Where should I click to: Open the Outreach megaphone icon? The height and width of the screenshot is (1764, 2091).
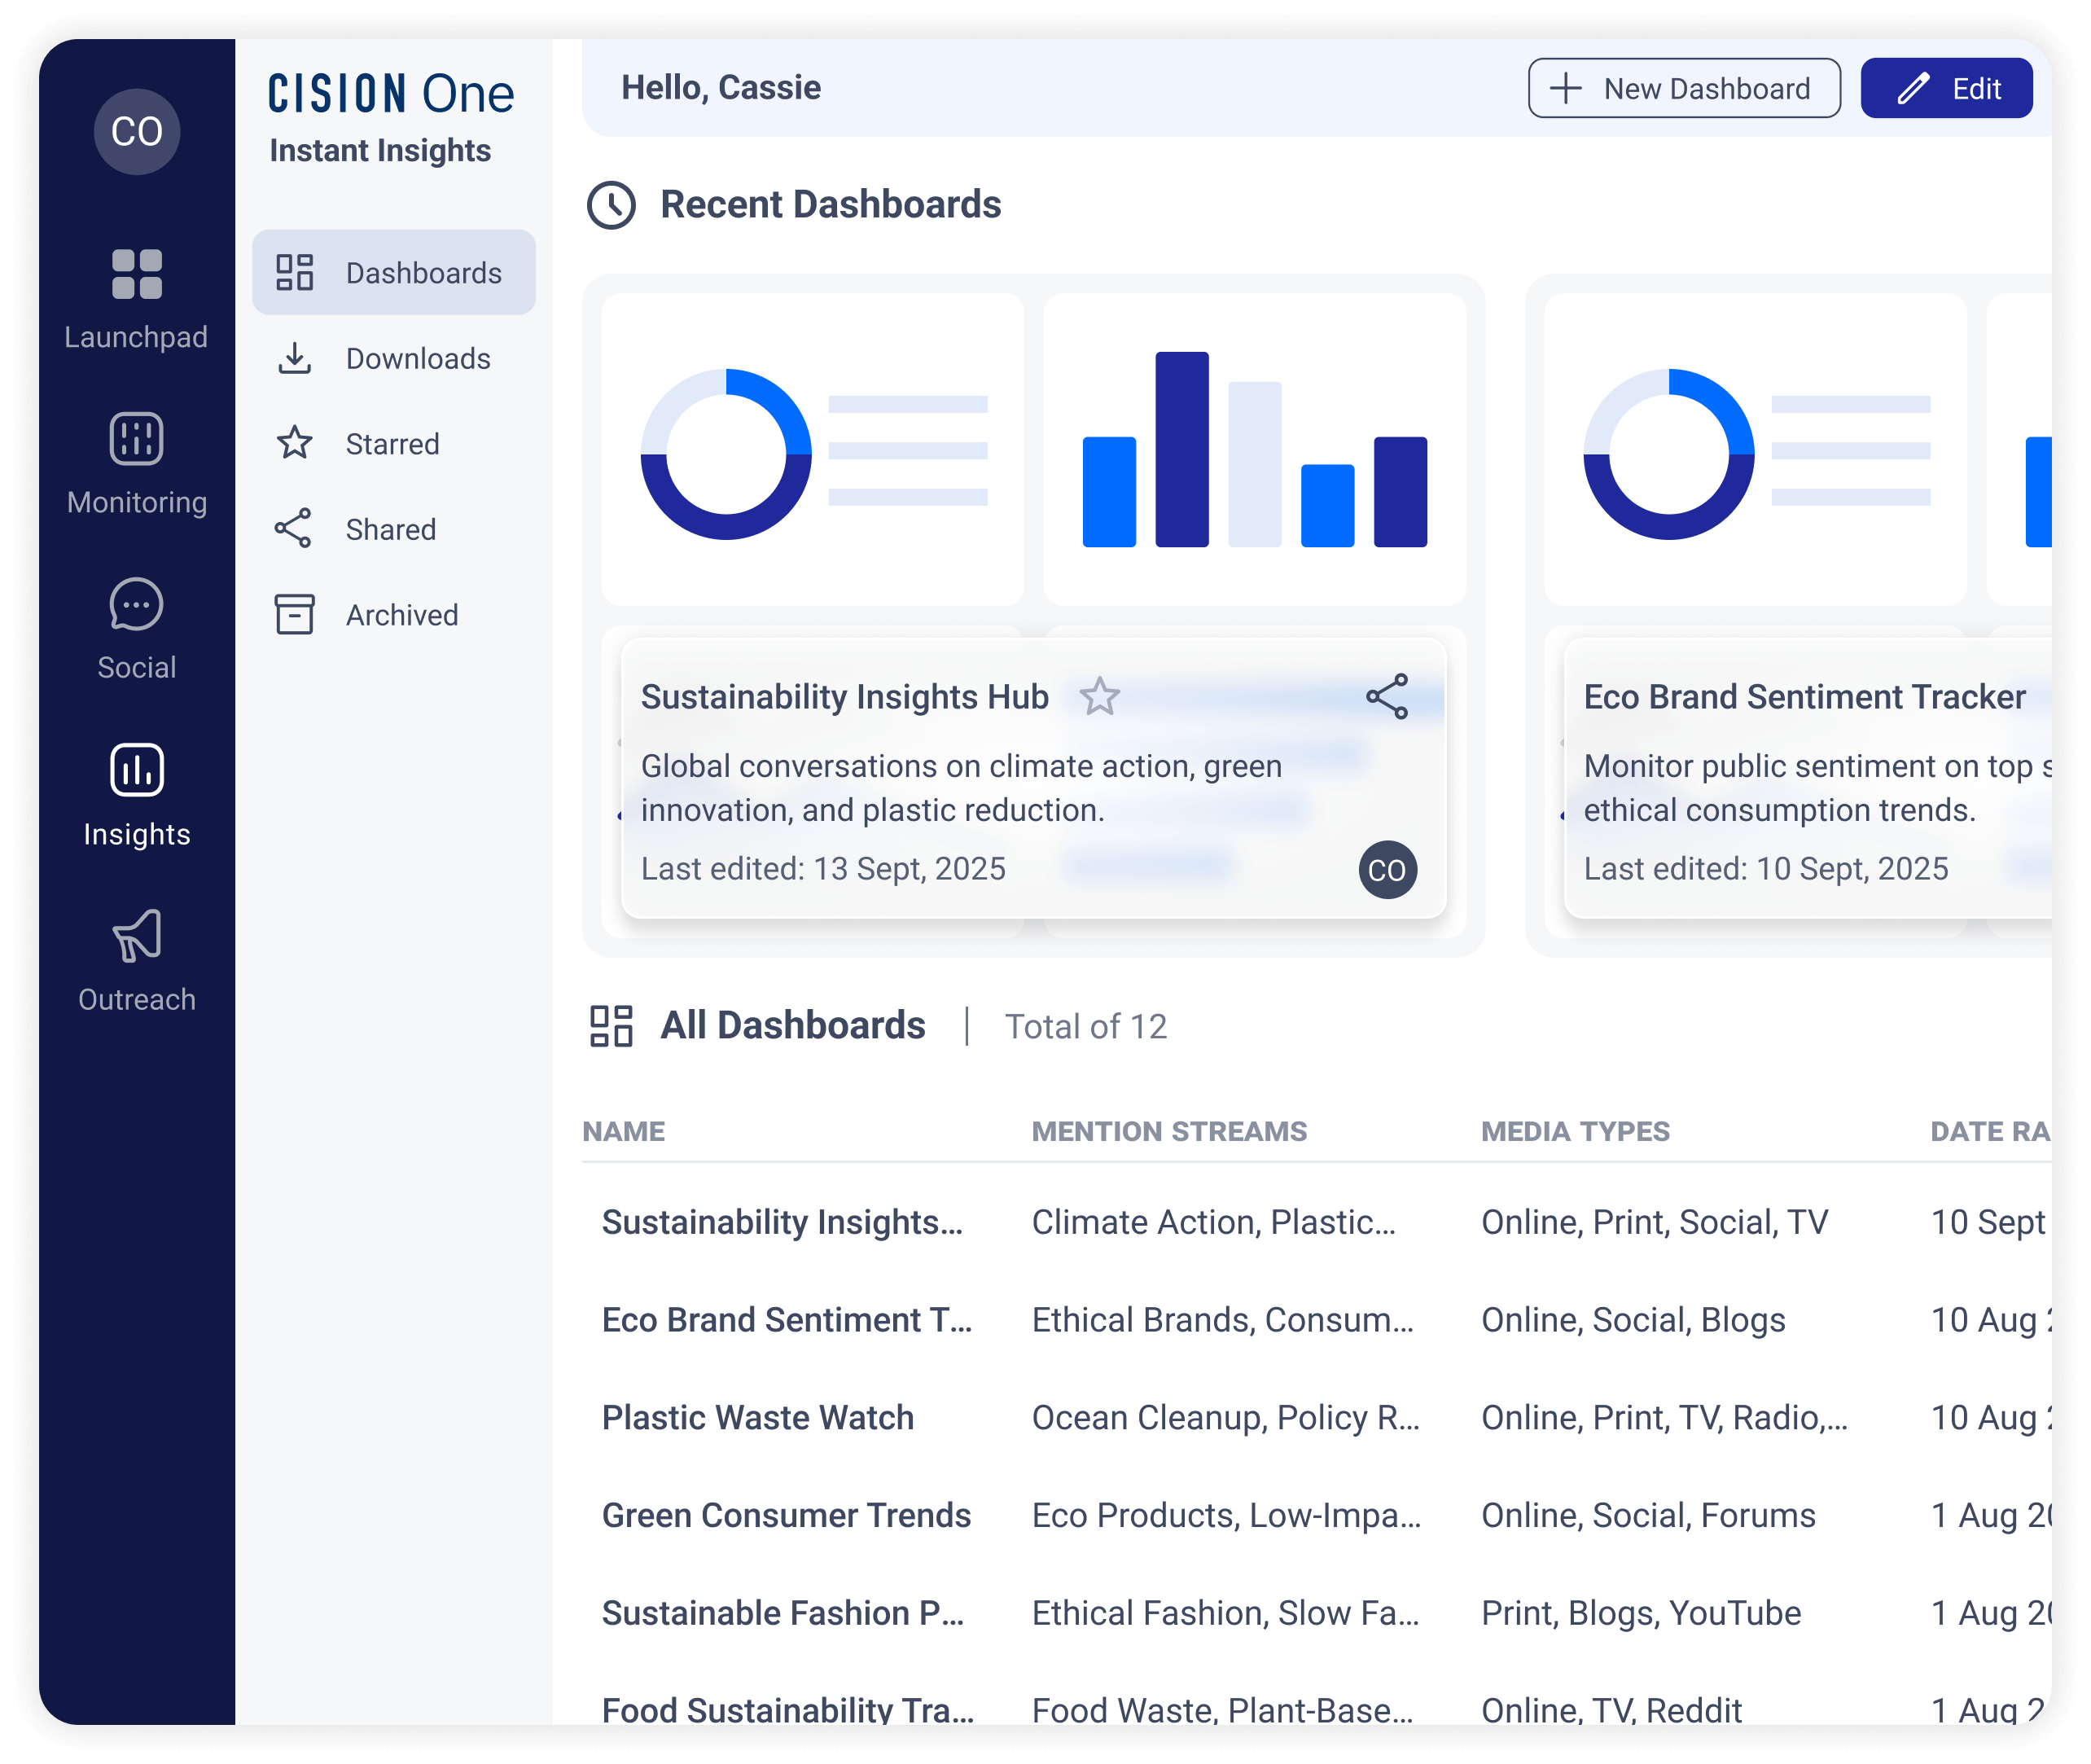pos(137,936)
